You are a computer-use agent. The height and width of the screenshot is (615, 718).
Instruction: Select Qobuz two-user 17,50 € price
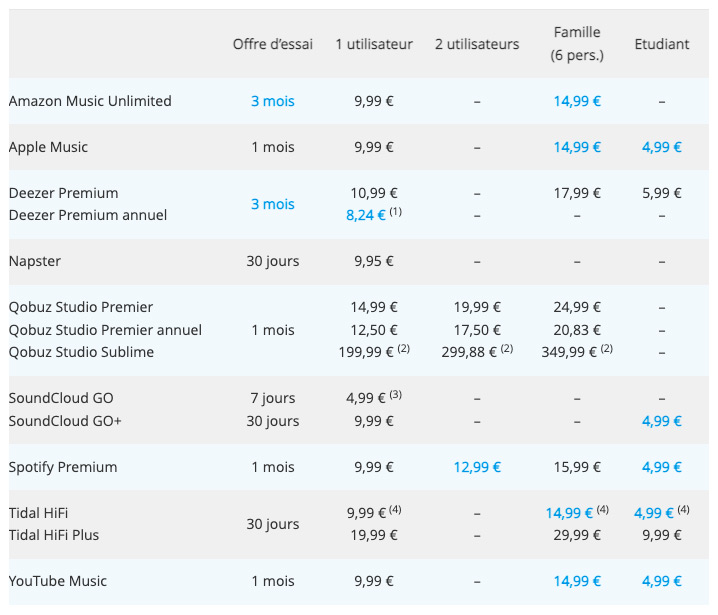click(x=477, y=330)
